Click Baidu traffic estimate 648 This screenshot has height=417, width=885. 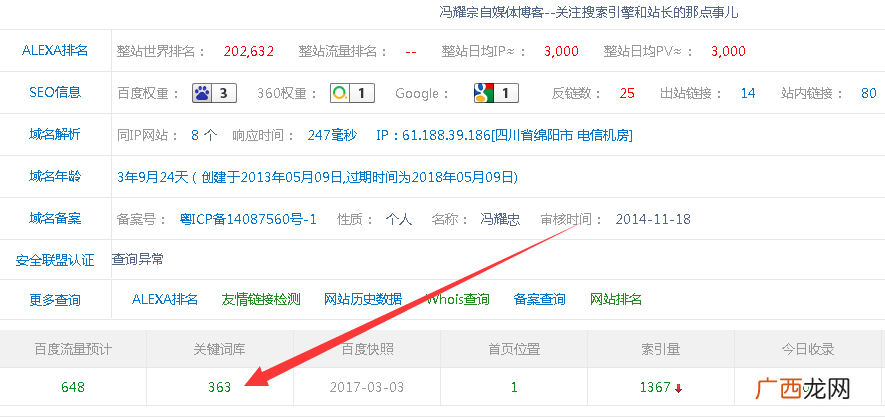click(73, 387)
